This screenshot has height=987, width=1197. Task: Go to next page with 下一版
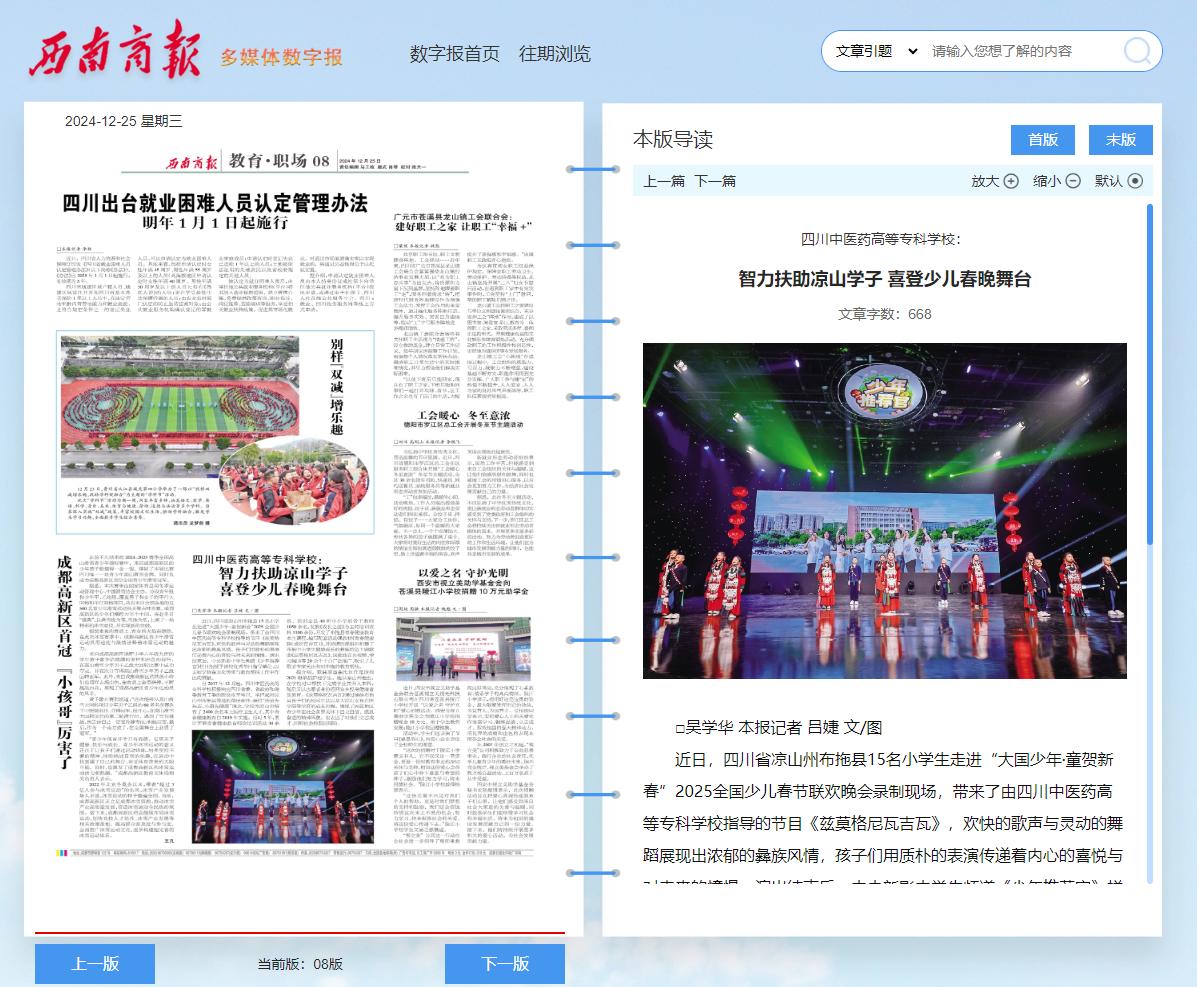pos(505,964)
